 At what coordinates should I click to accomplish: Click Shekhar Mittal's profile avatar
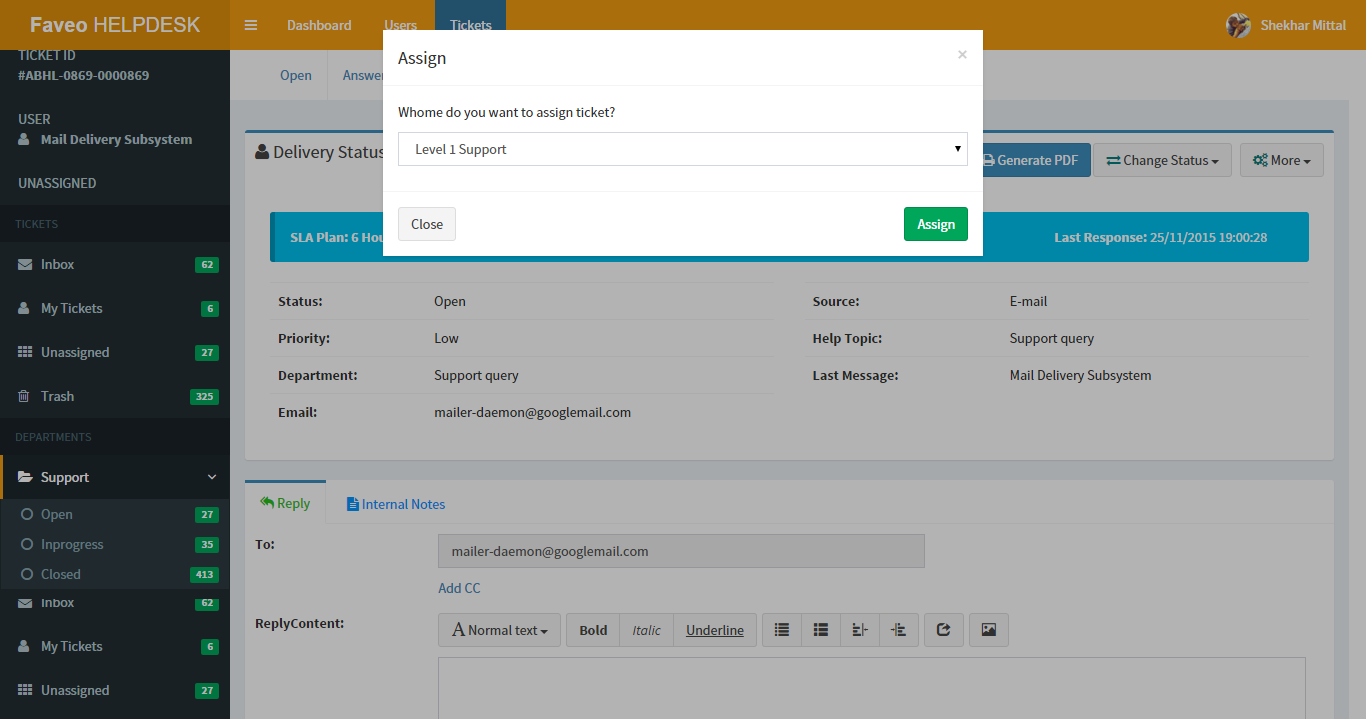1238,25
